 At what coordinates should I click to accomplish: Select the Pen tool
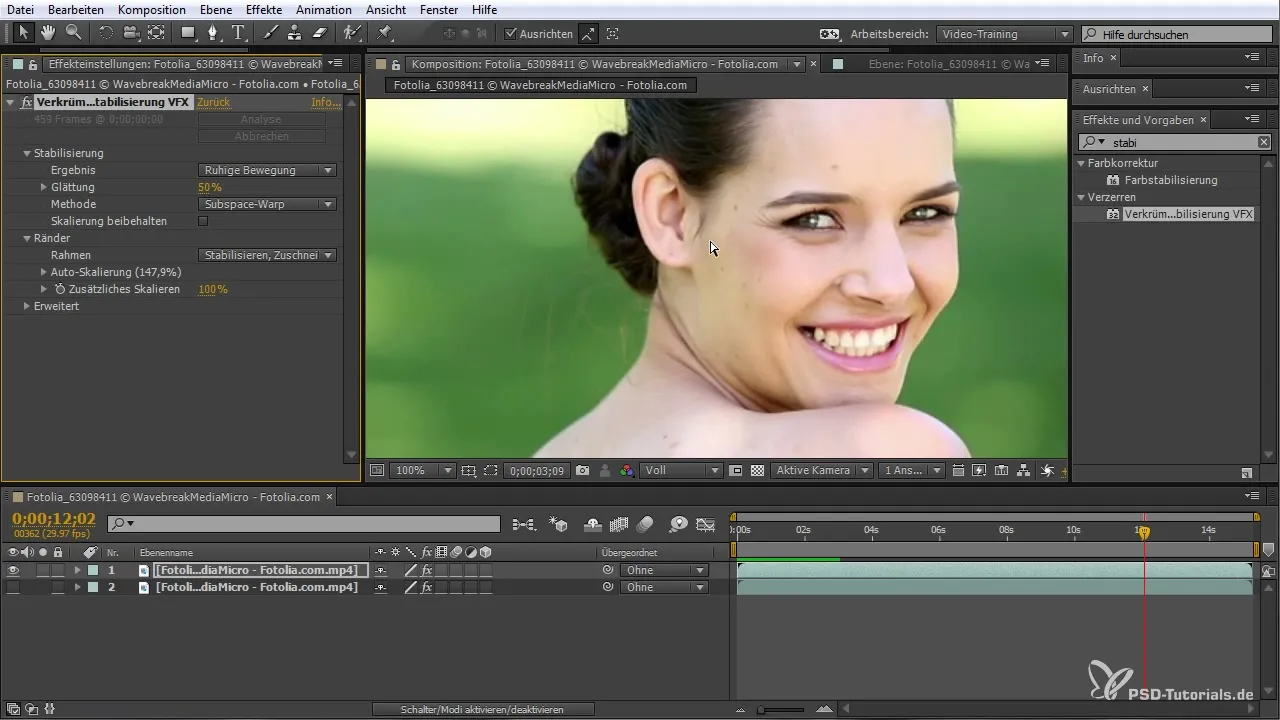[x=213, y=33]
